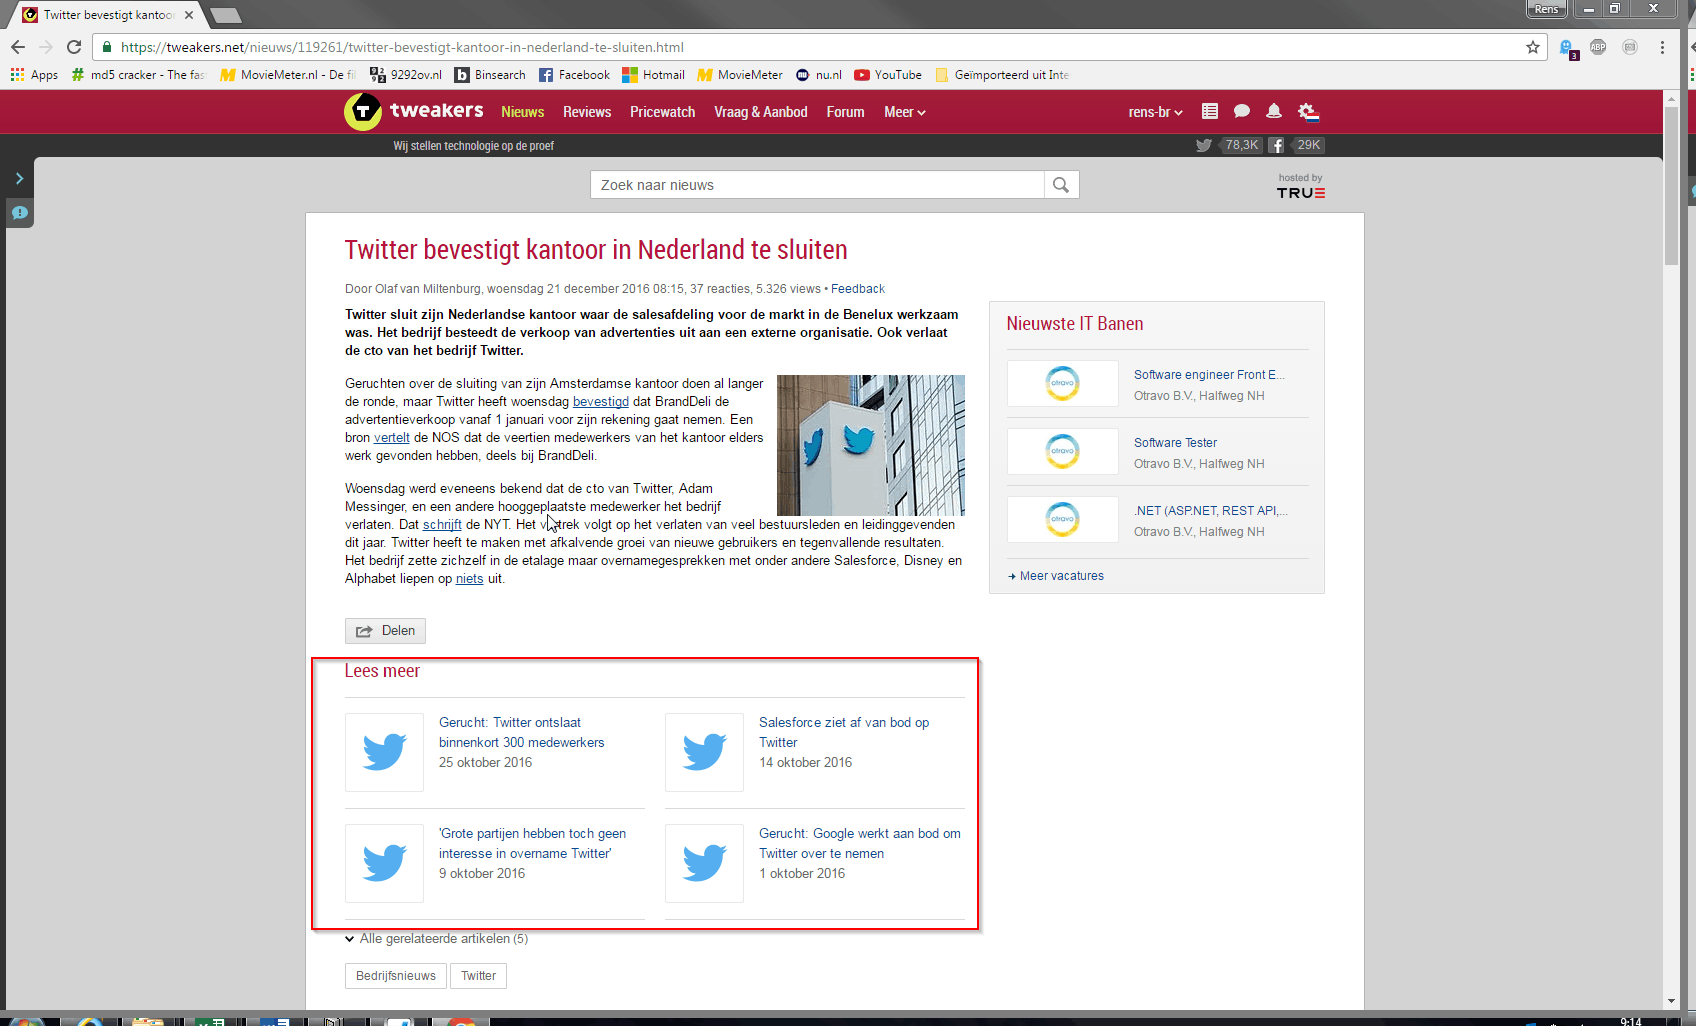Click thumbnail beside the 14 oktober 2016 article

[704, 752]
